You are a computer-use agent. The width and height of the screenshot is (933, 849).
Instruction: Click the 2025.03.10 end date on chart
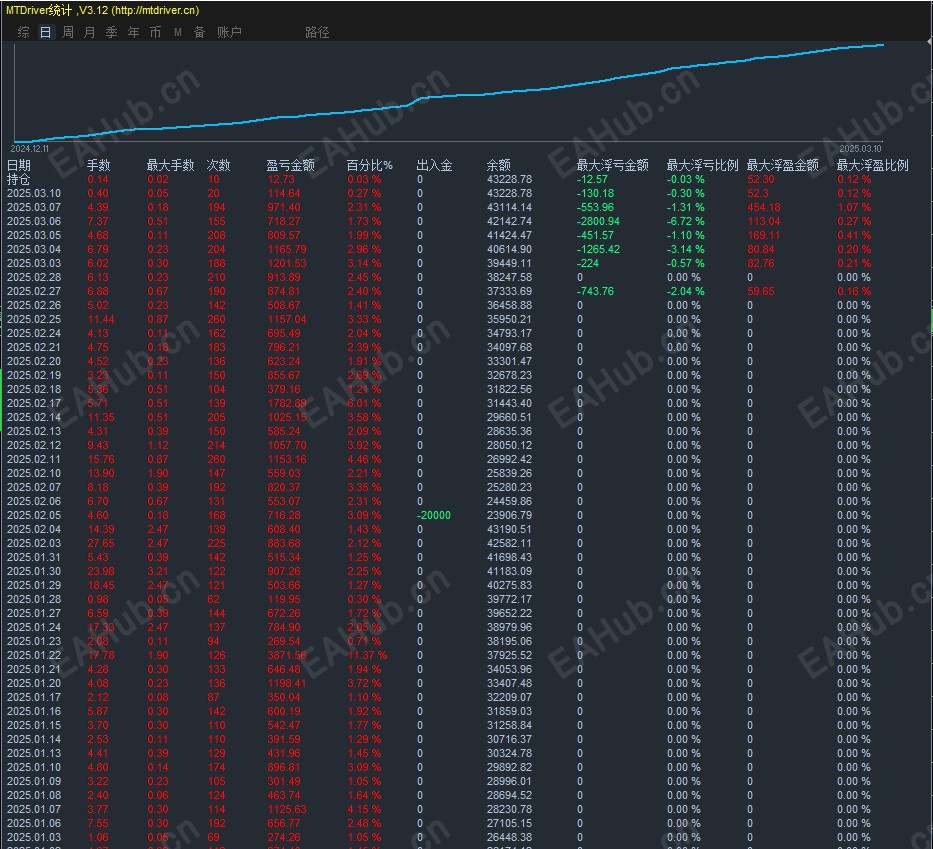(858, 148)
